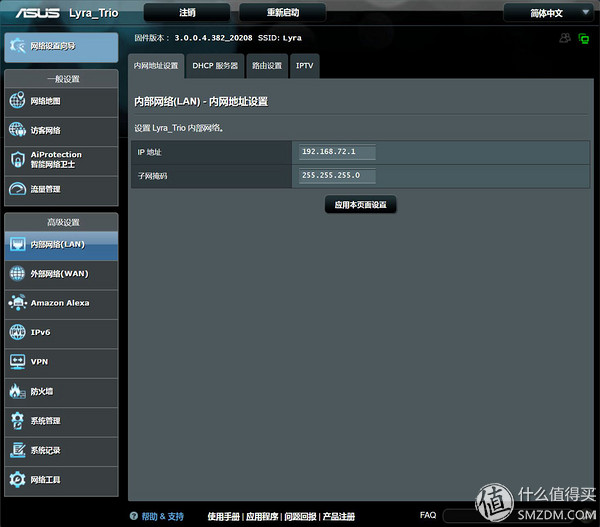This screenshot has width=600, height=527.
Task: Click the System Log (系统记录) icon
Action: pos(17,450)
